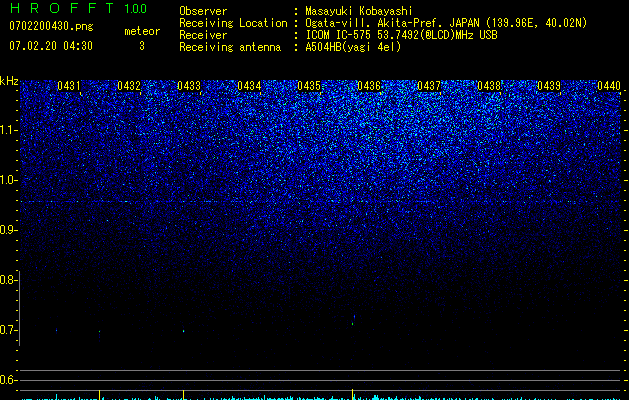Image resolution: width=629 pixels, height=400 pixels.
Task: Click the meteor count label
Action: pyautogui.click(x=142, y=31)
